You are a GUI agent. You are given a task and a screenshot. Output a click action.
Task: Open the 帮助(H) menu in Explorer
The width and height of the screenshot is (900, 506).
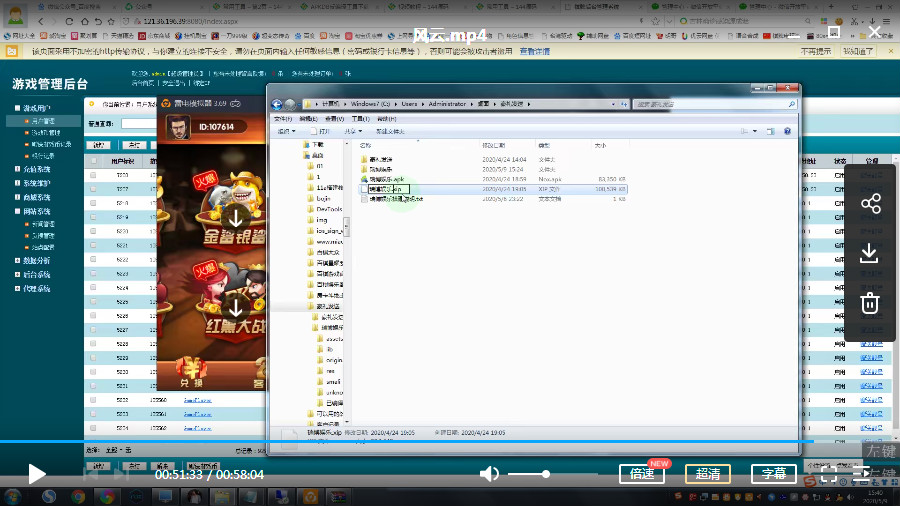click(x=387, y=119)
